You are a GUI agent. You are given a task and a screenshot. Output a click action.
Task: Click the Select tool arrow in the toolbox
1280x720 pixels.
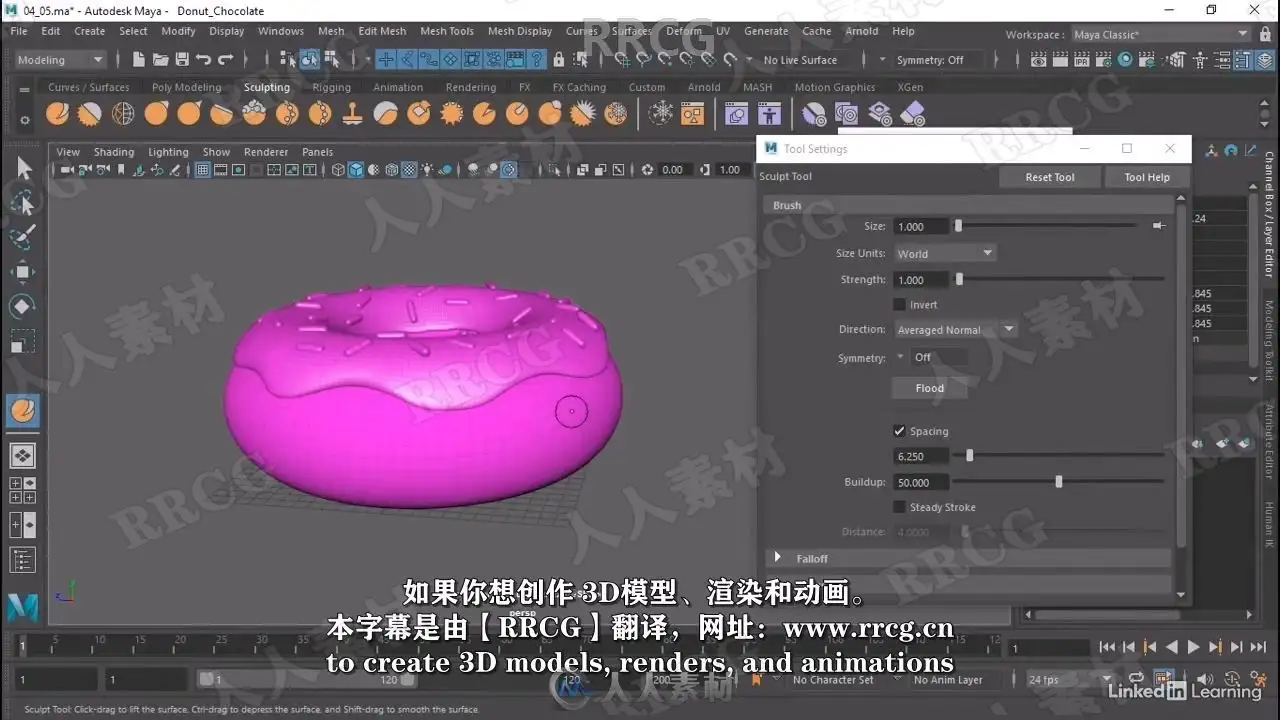pyautogui.click(x=23, y=169)
